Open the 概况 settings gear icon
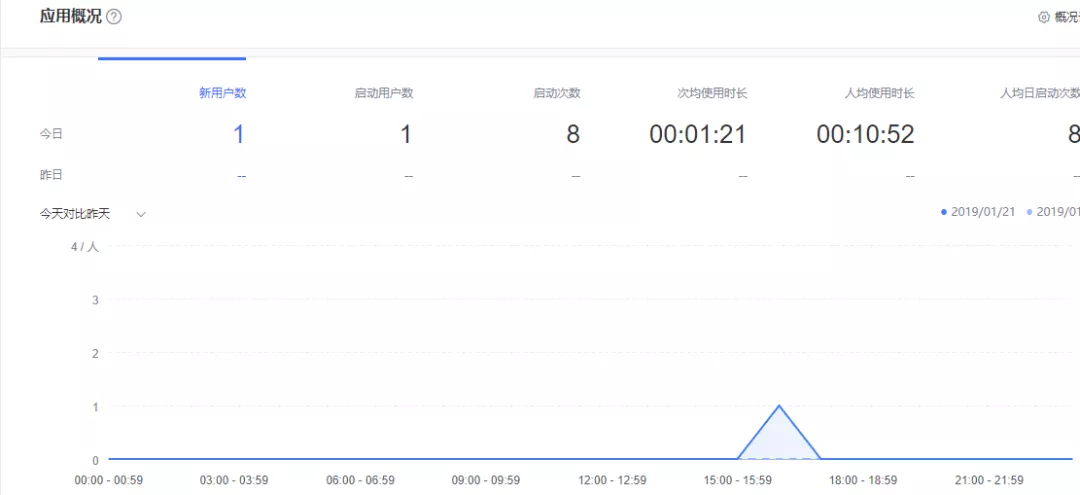 (1044, 17)
